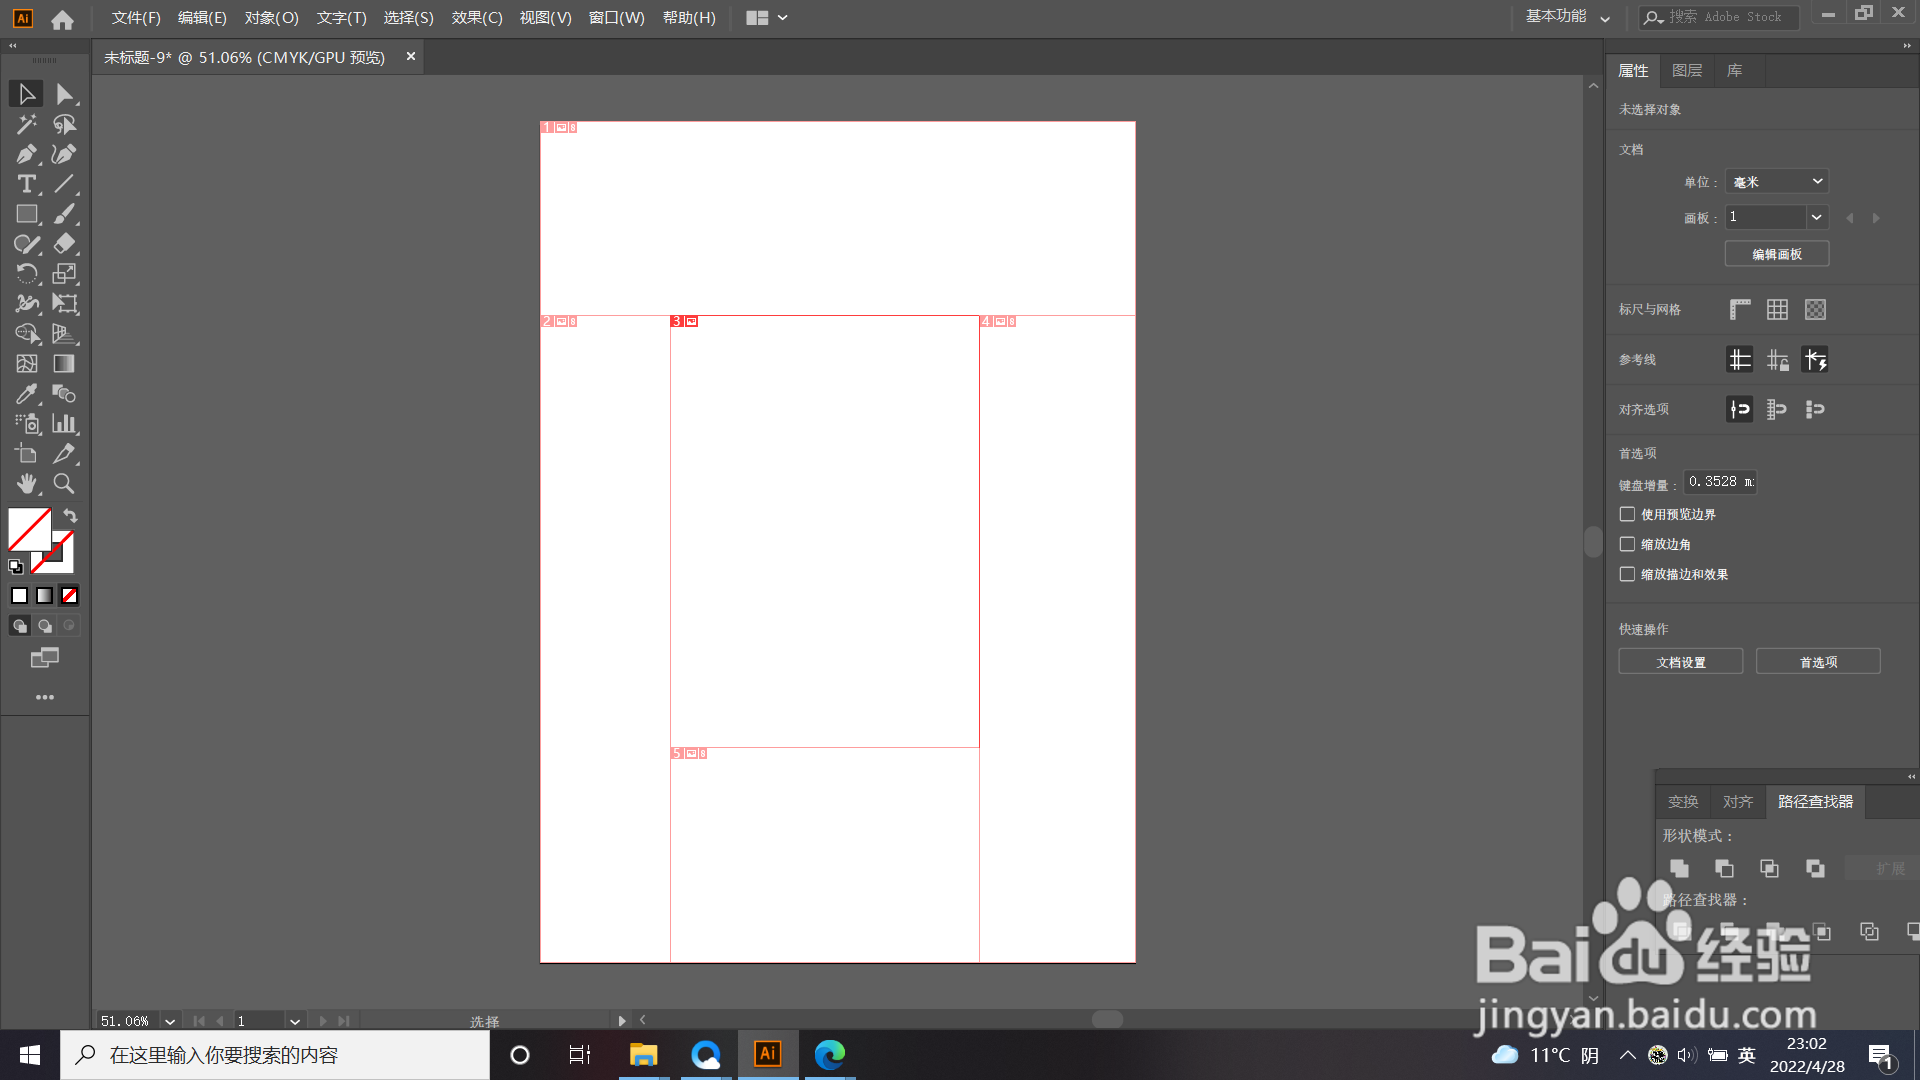Open the 对象(O) menu
This screenshot has height=1080, width=1920.
coord(272,18)
